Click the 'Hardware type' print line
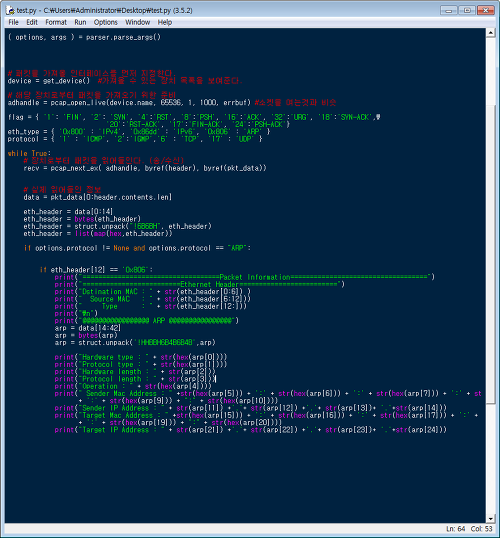 [x=141, y=358]
